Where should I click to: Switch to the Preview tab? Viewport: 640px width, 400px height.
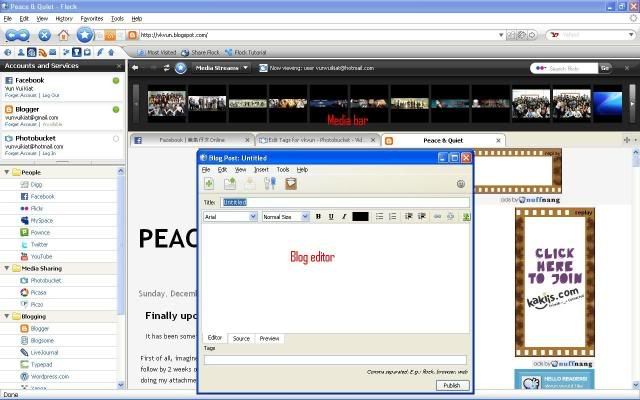coord(269,338)
